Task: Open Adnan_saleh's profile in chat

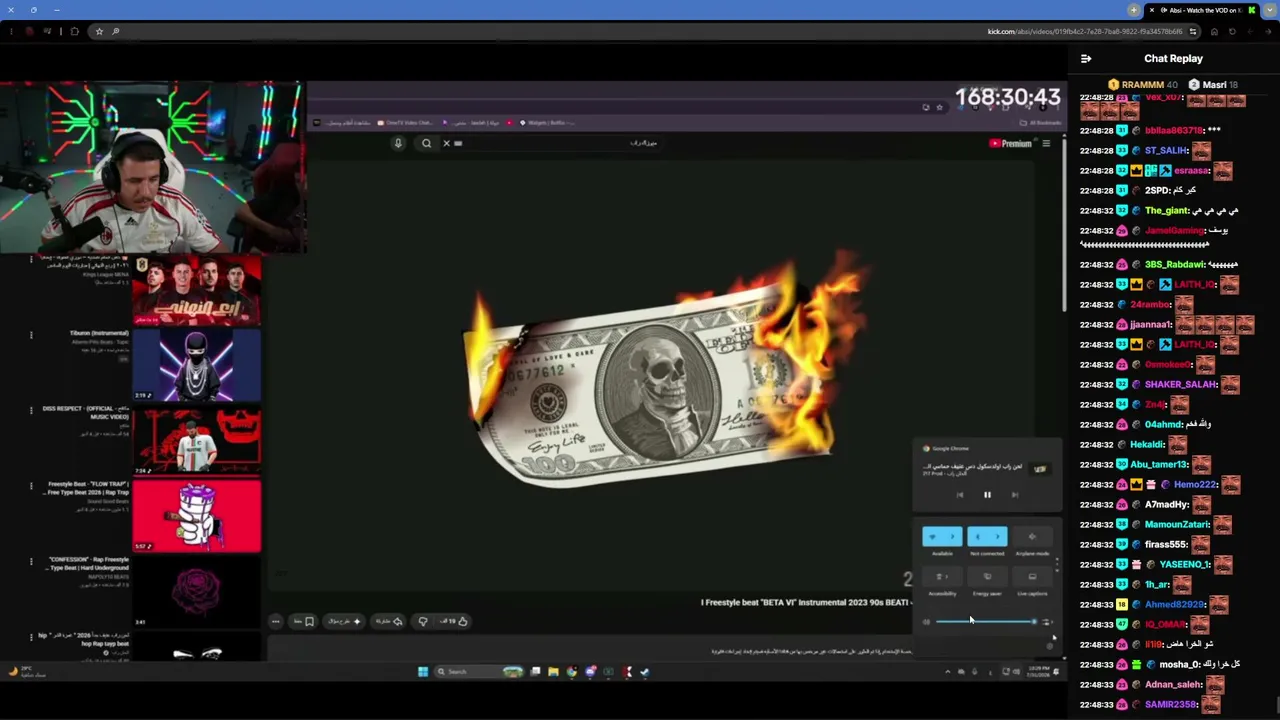Action: pos(1173,685)
